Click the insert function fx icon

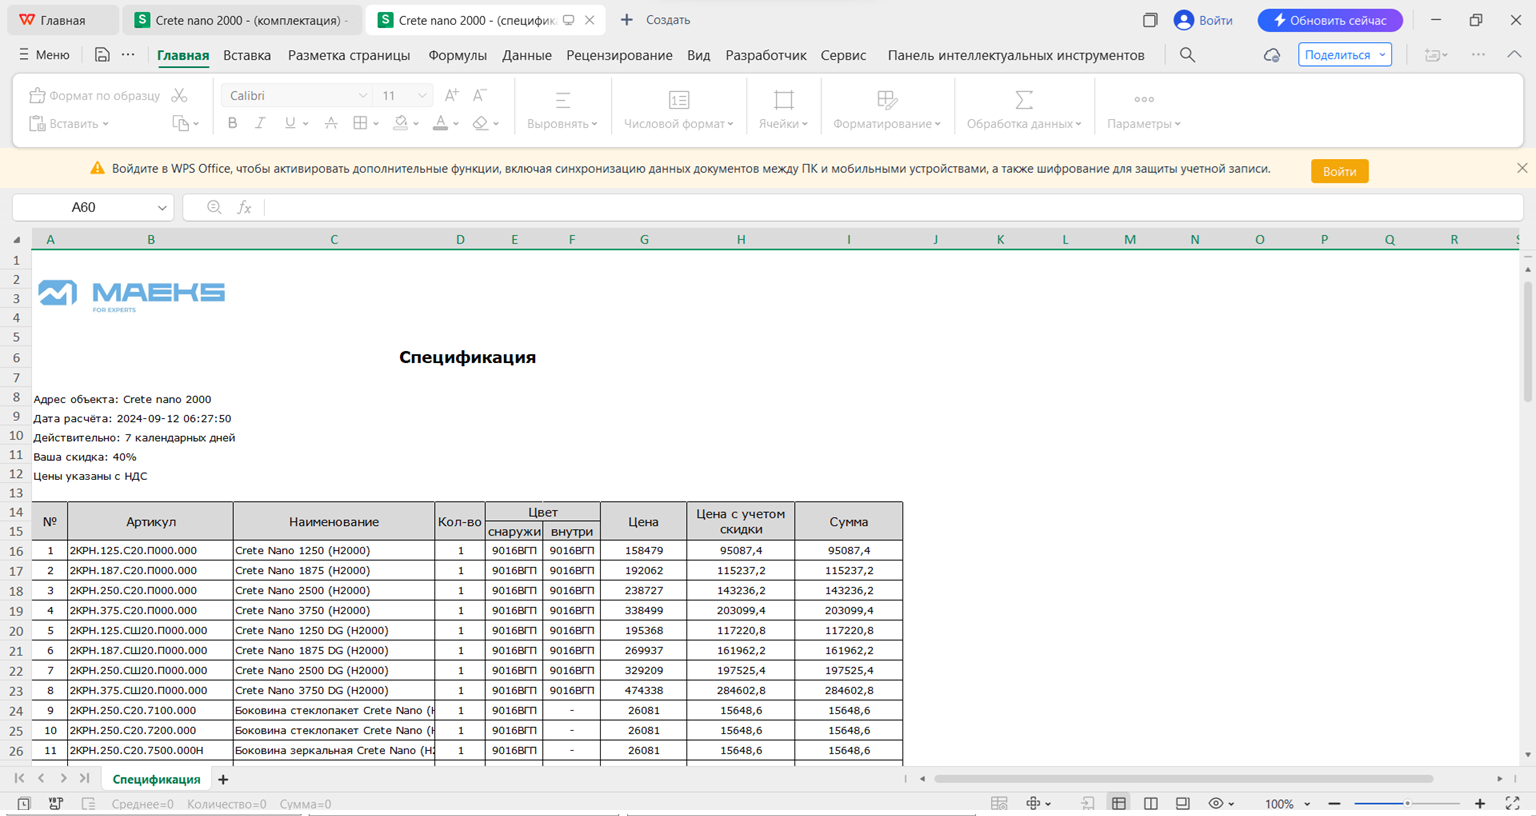(244, 207)
